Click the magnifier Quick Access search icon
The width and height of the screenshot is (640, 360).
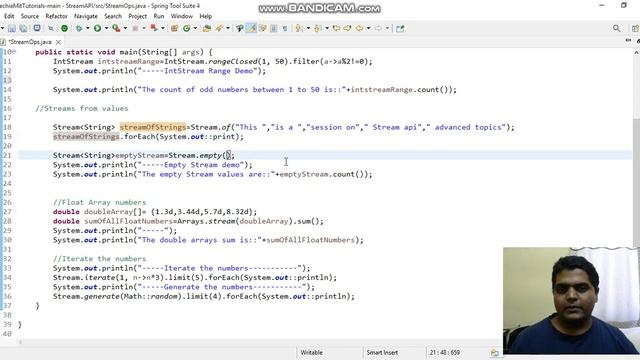pos(616,28)
